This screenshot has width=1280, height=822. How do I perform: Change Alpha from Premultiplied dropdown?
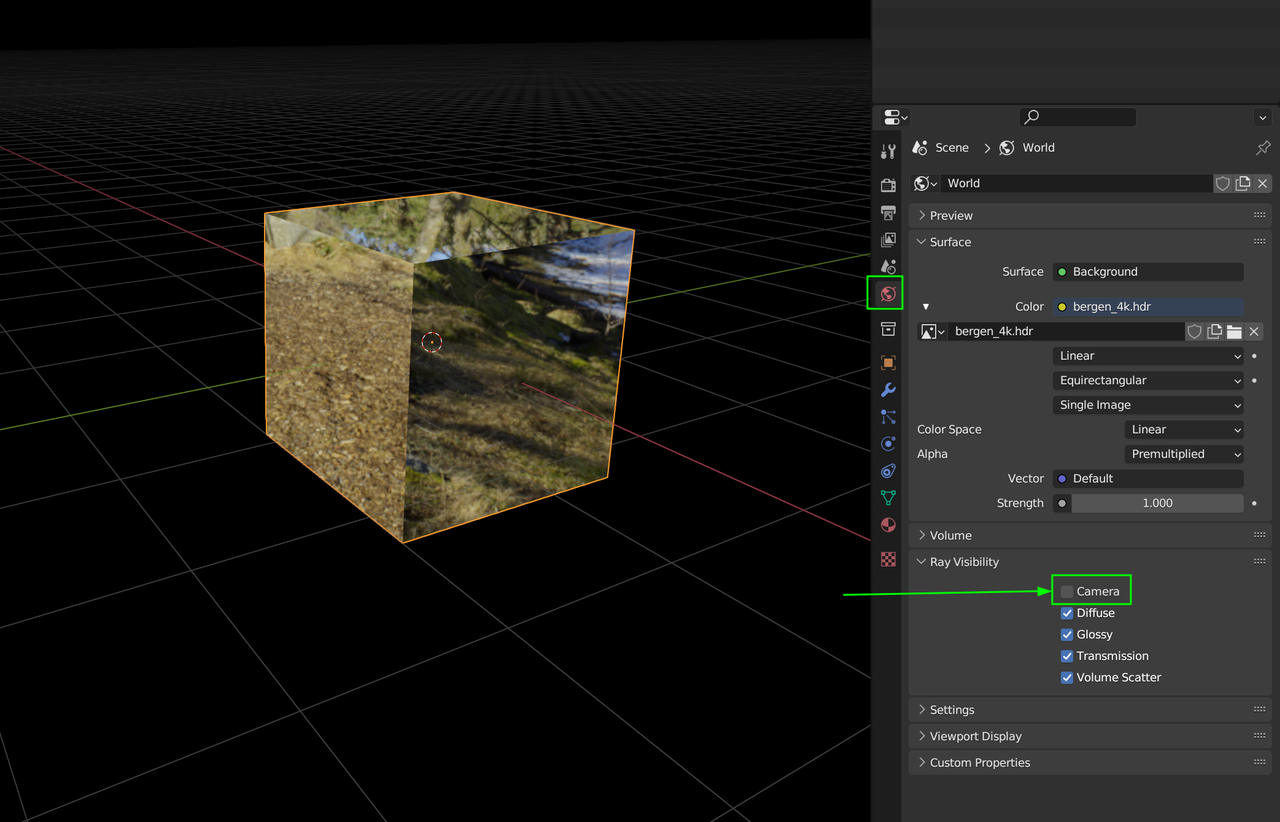point(1184,454)
